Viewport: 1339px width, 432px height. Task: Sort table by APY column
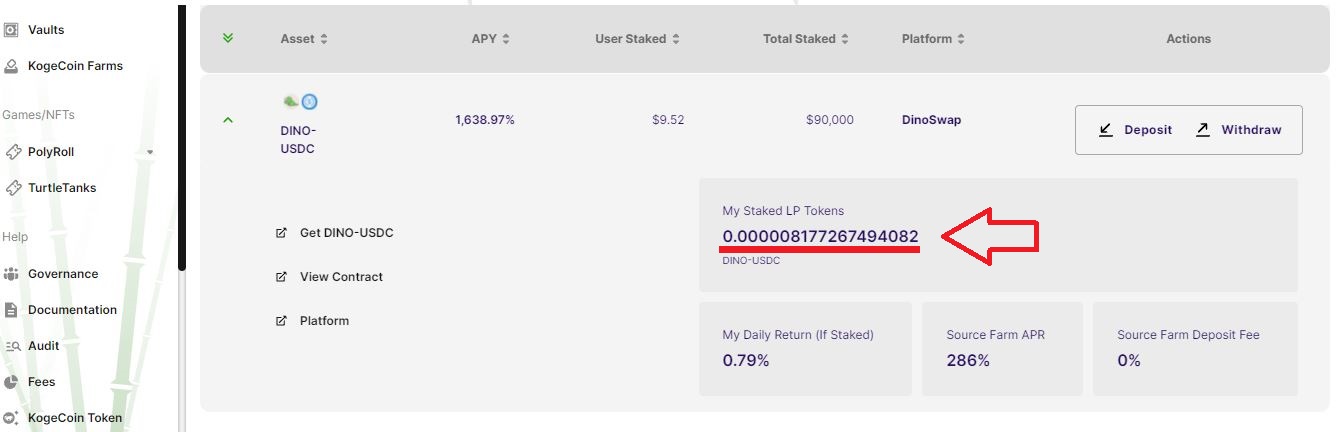click(491, 39)
